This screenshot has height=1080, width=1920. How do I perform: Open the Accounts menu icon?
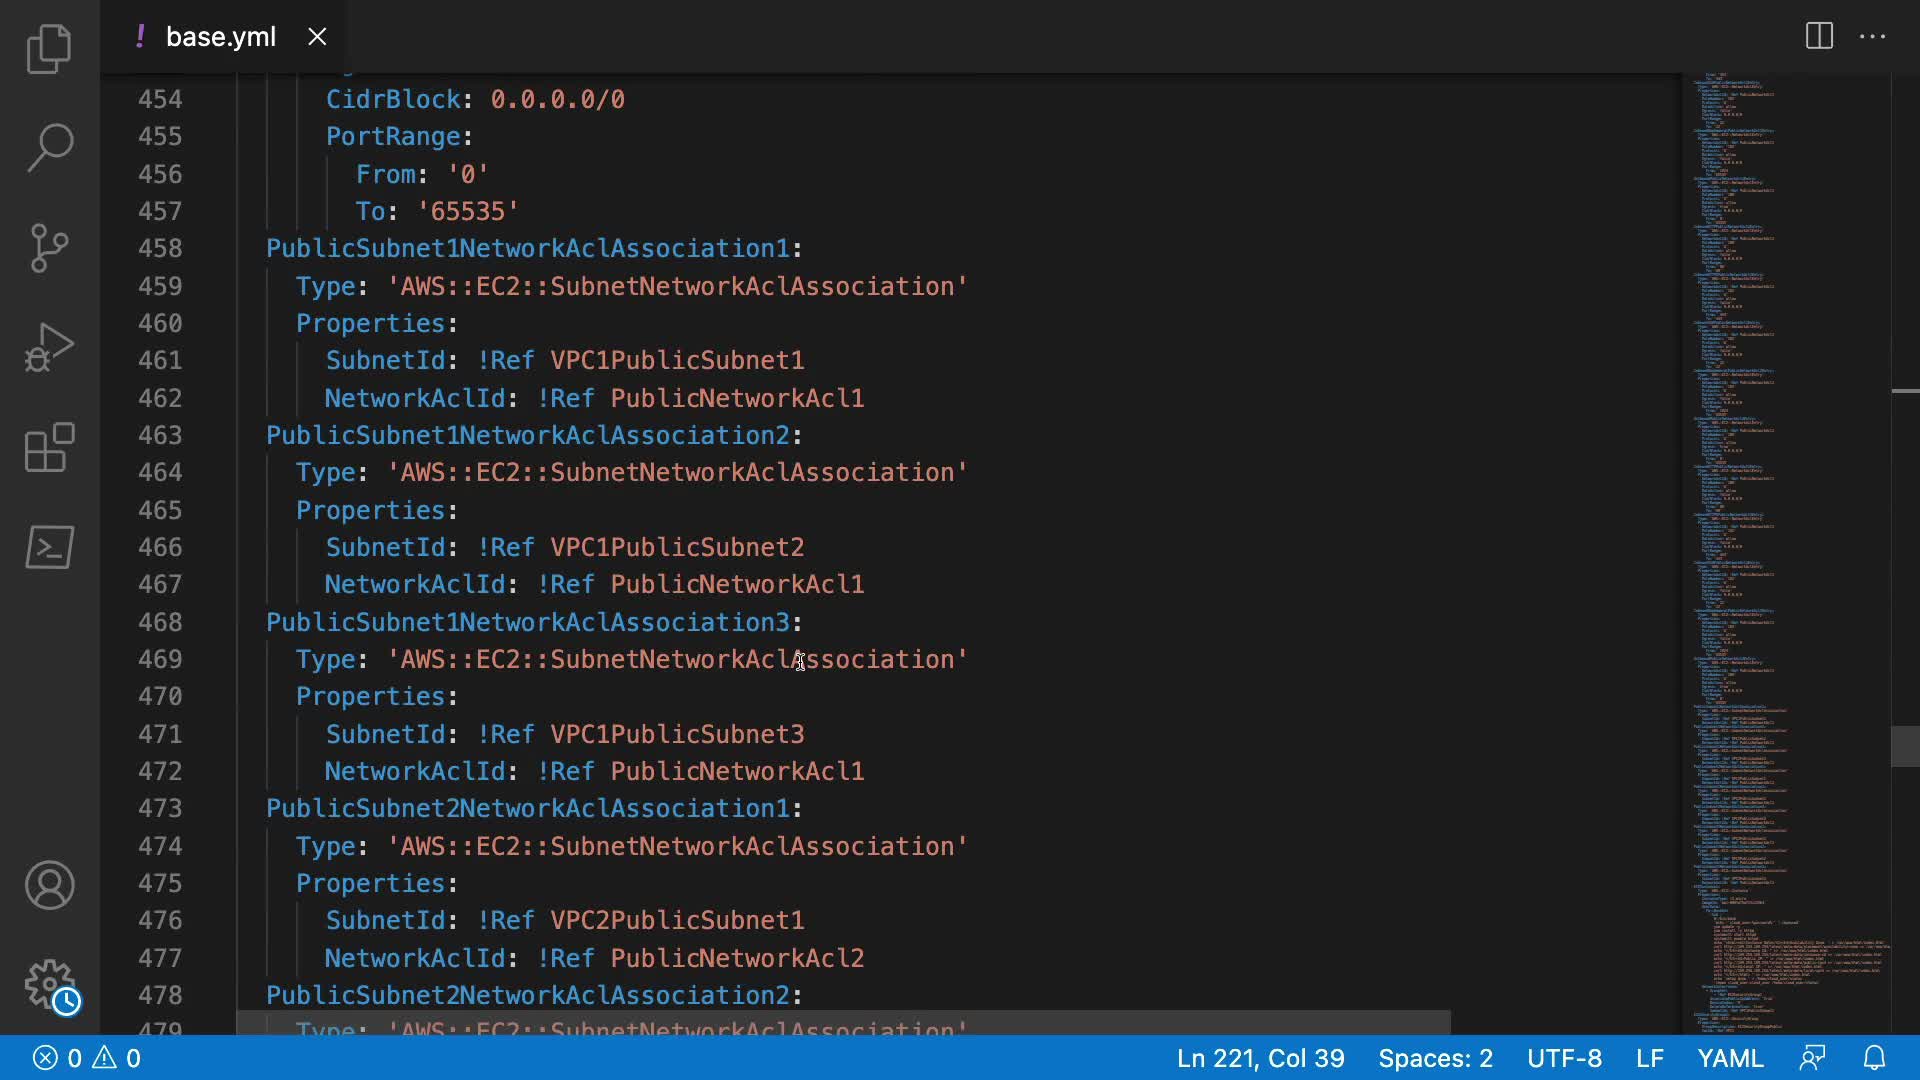point(49,885)
